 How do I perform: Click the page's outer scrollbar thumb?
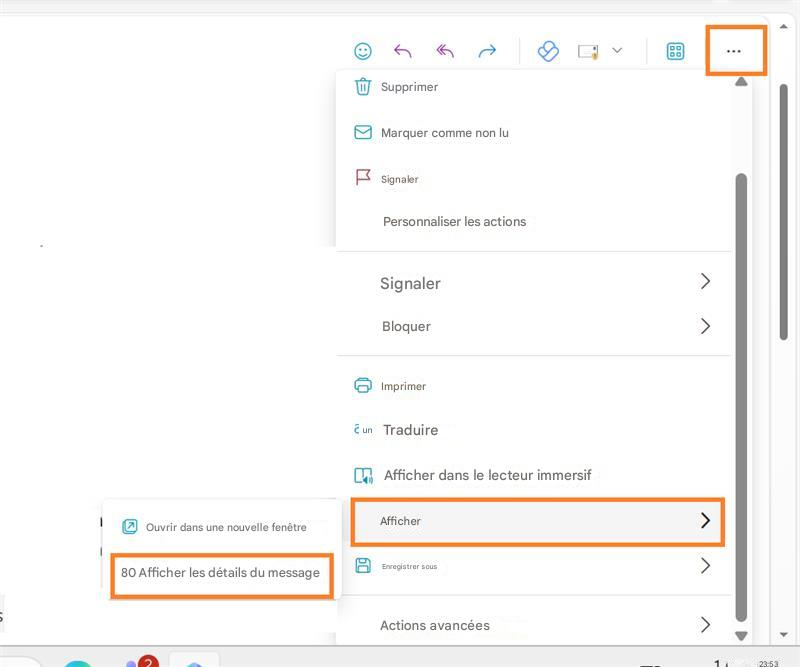point(784,212)
